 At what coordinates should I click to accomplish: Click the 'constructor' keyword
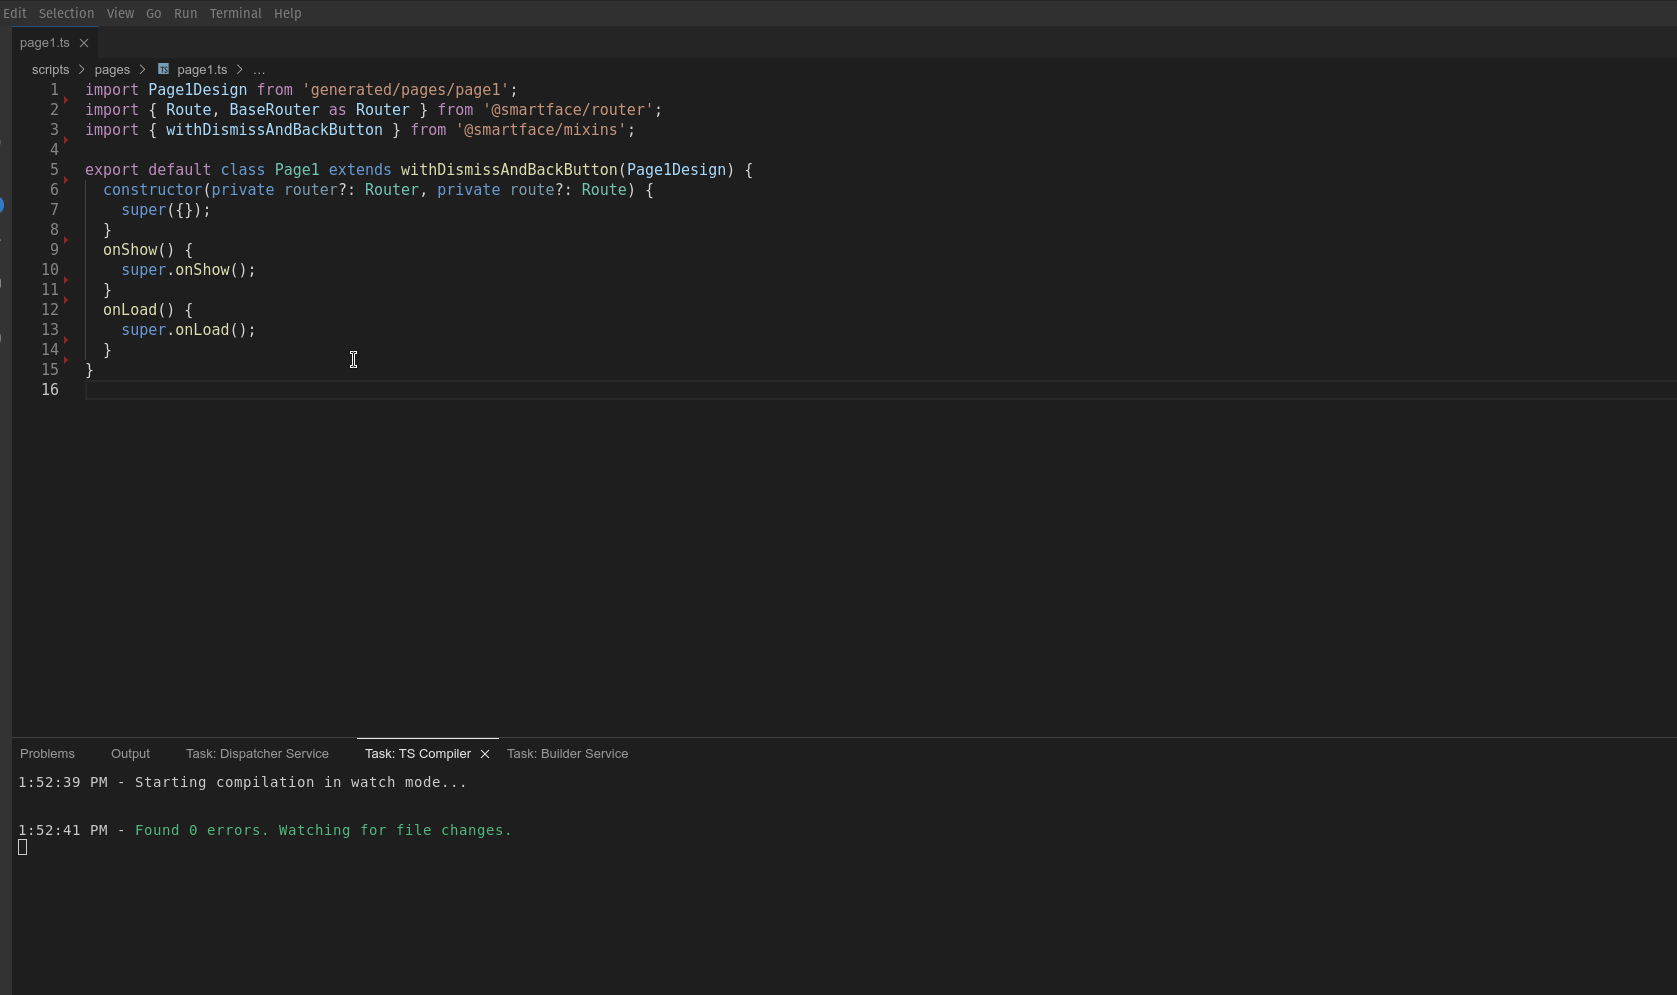pyautogui.click(x=152, y=190)
